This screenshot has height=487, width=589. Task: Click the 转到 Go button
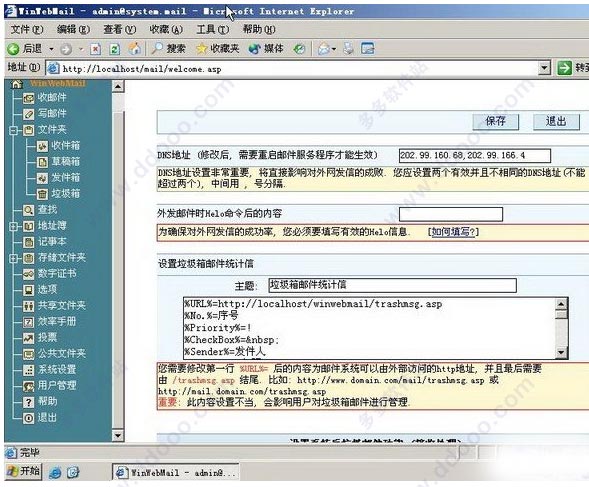[x=572, y=68]
